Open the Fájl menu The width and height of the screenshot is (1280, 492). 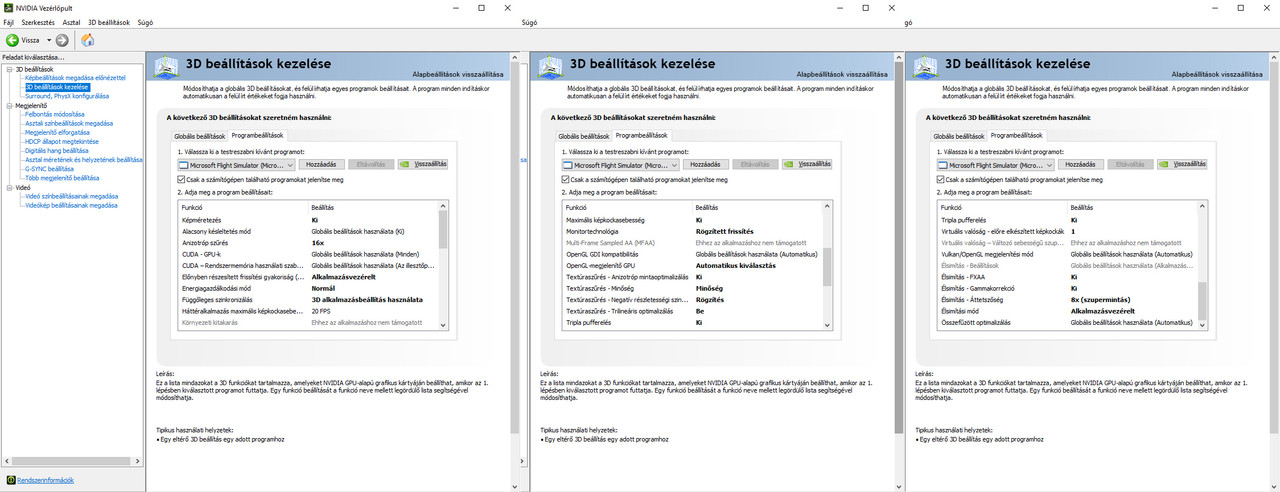click(8, 21)
